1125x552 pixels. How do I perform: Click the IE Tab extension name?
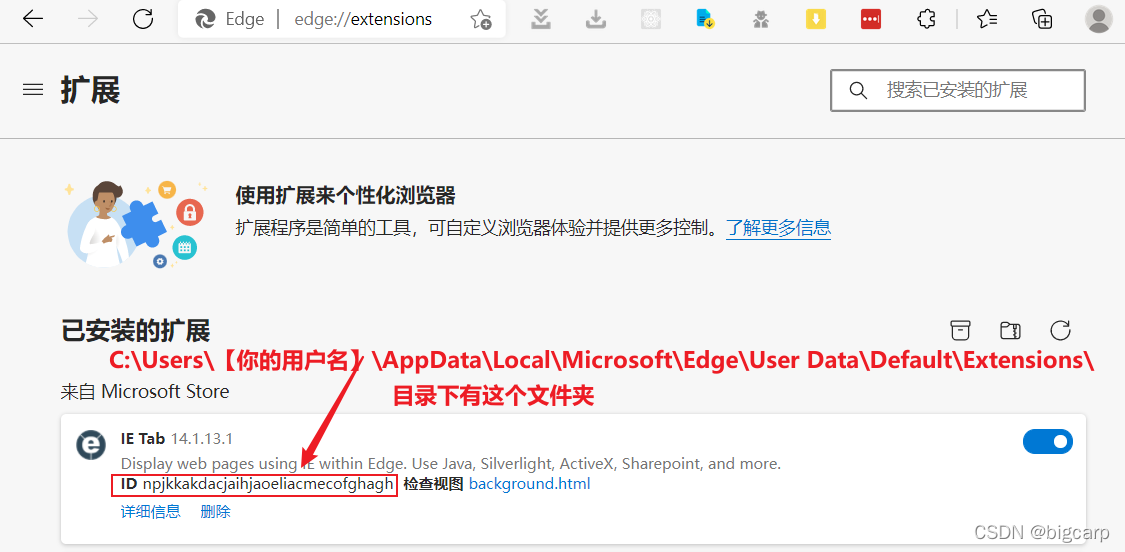tap(143, 439)
